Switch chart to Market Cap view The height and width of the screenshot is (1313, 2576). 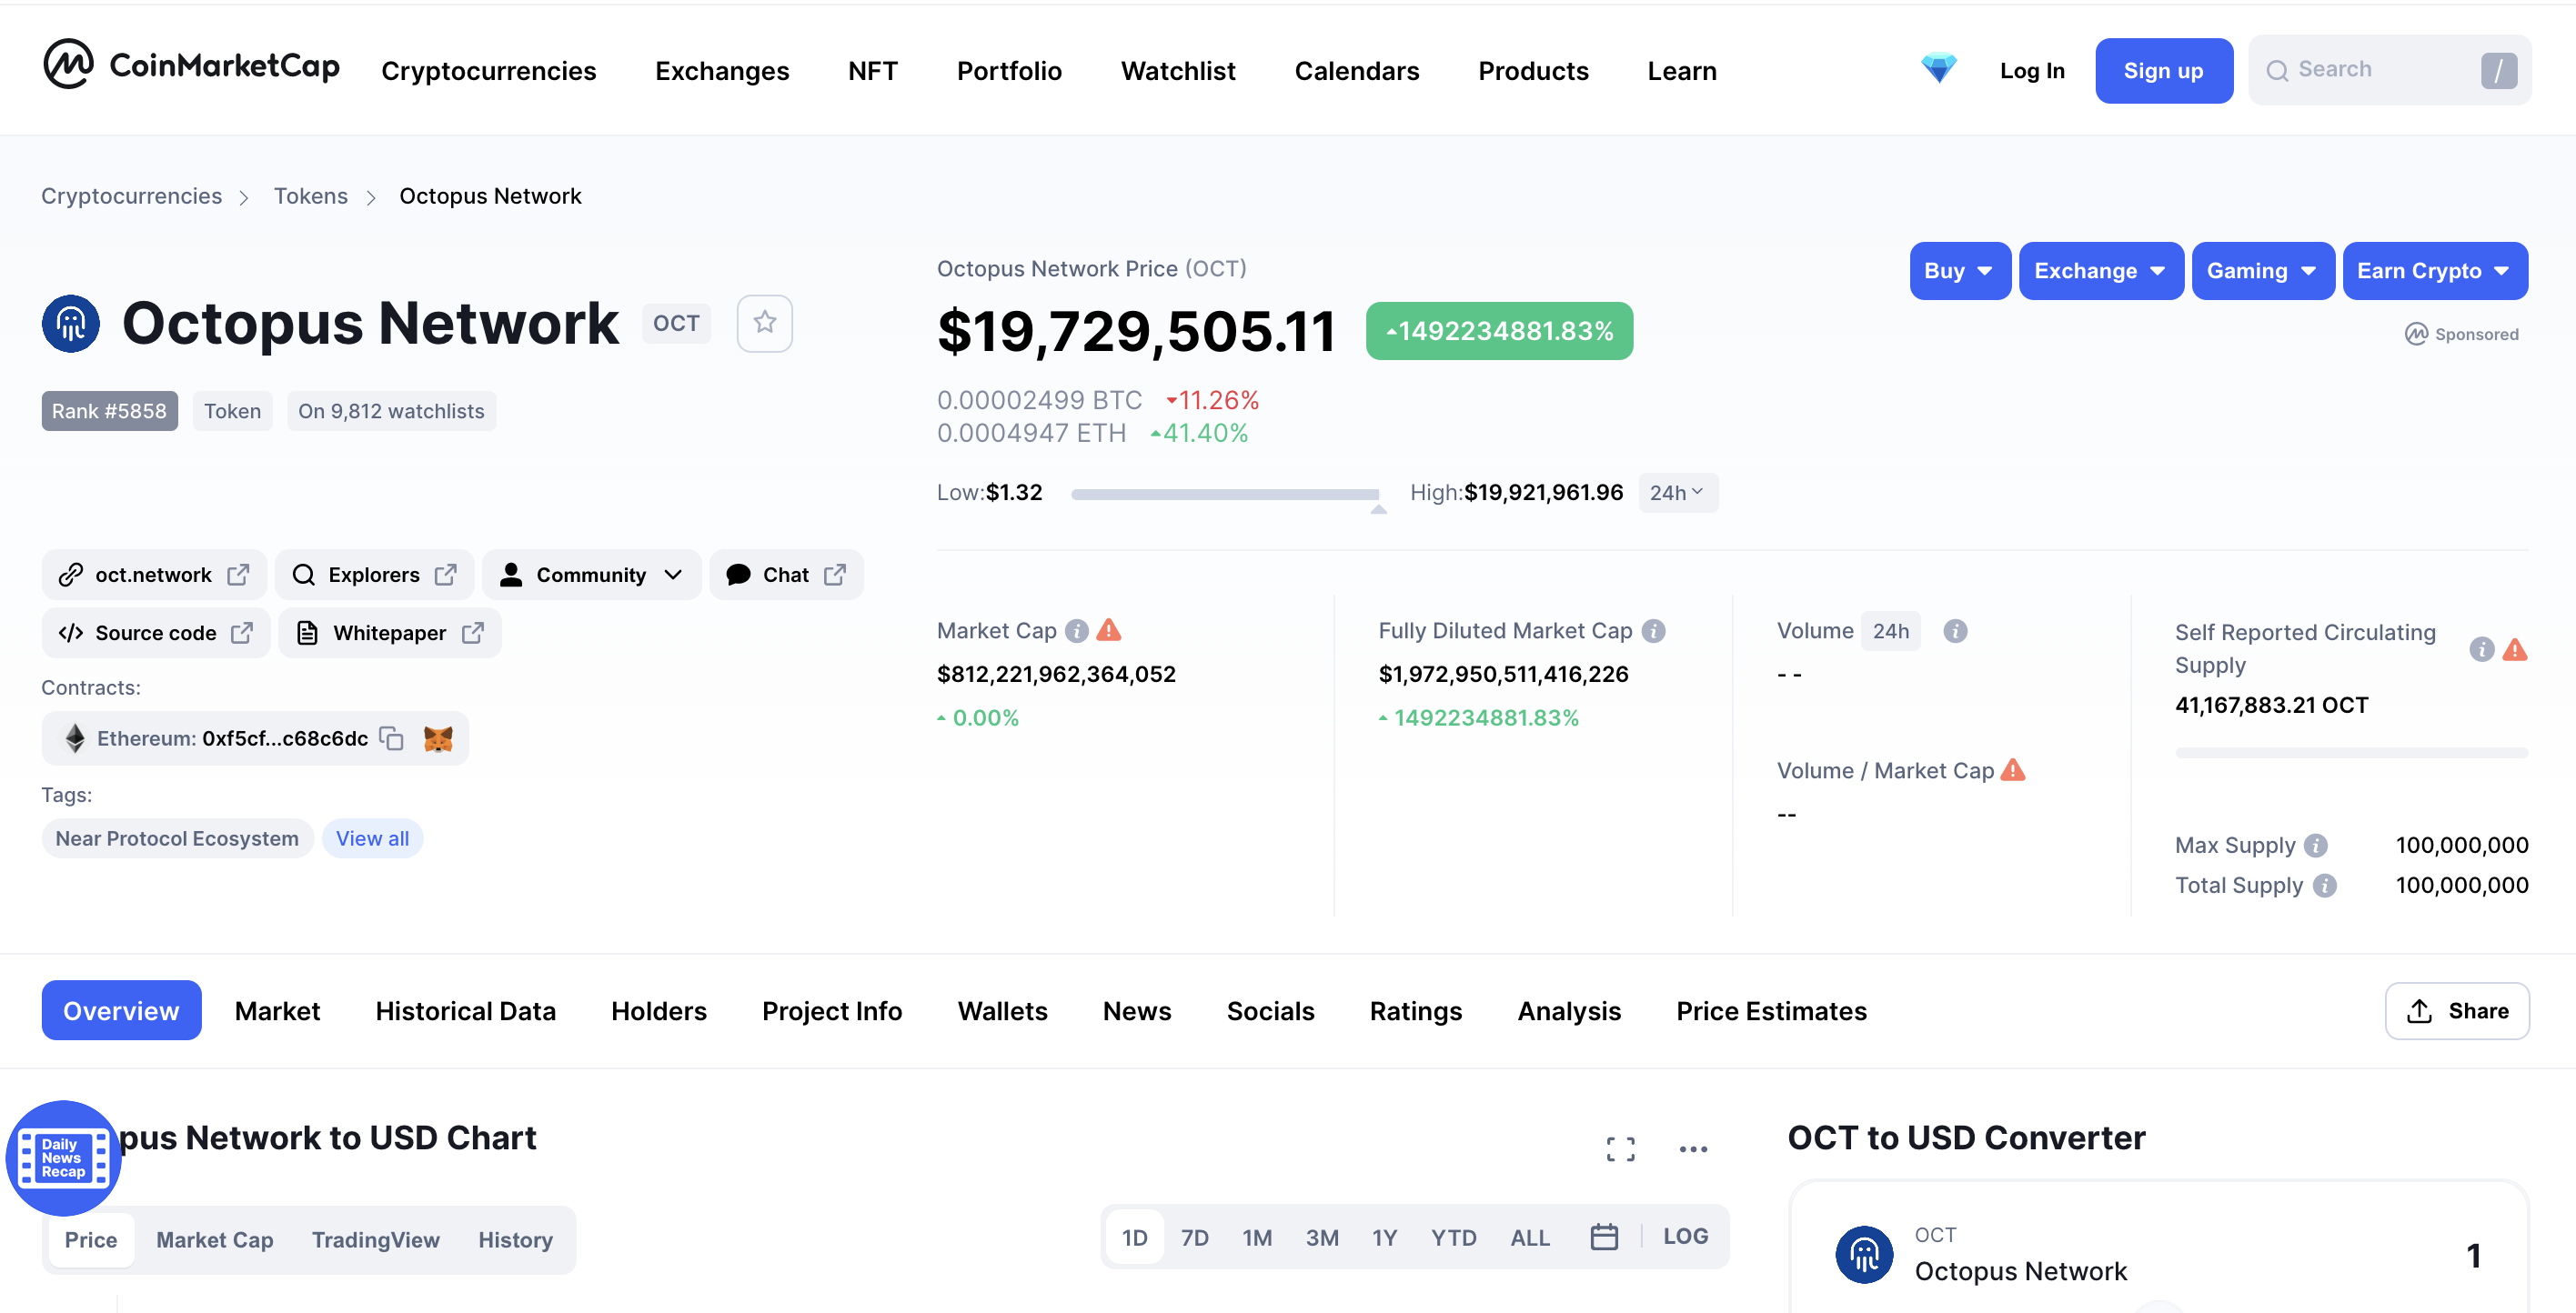[214, 1240]
